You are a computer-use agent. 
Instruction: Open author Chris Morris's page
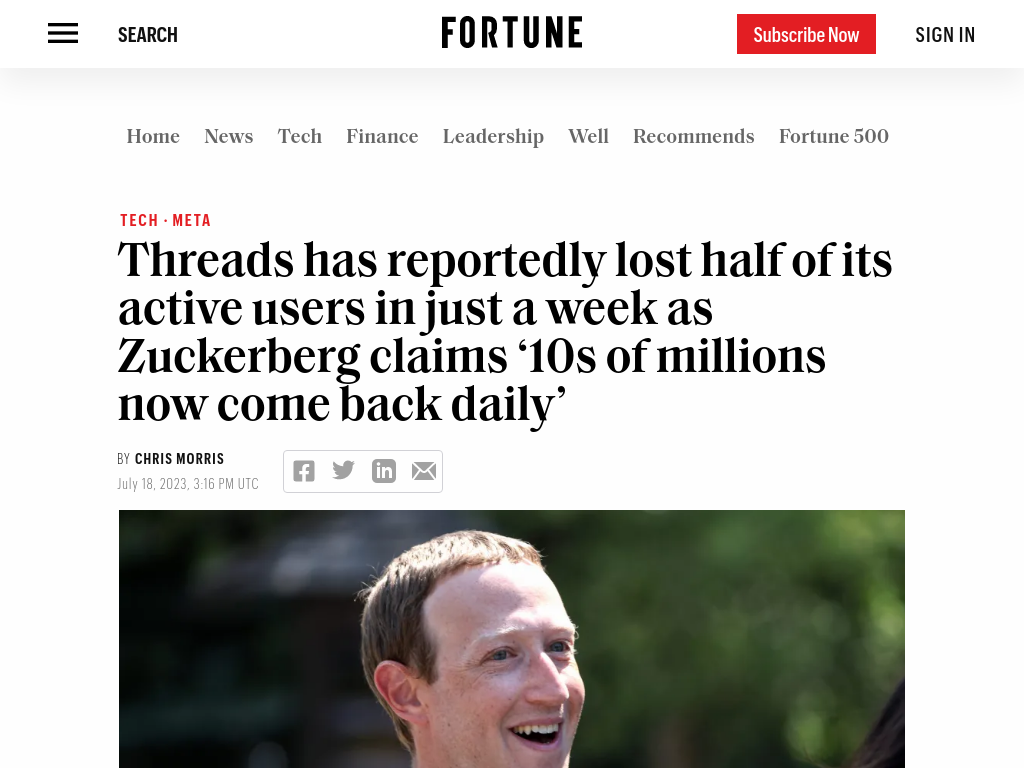point(180,459)
